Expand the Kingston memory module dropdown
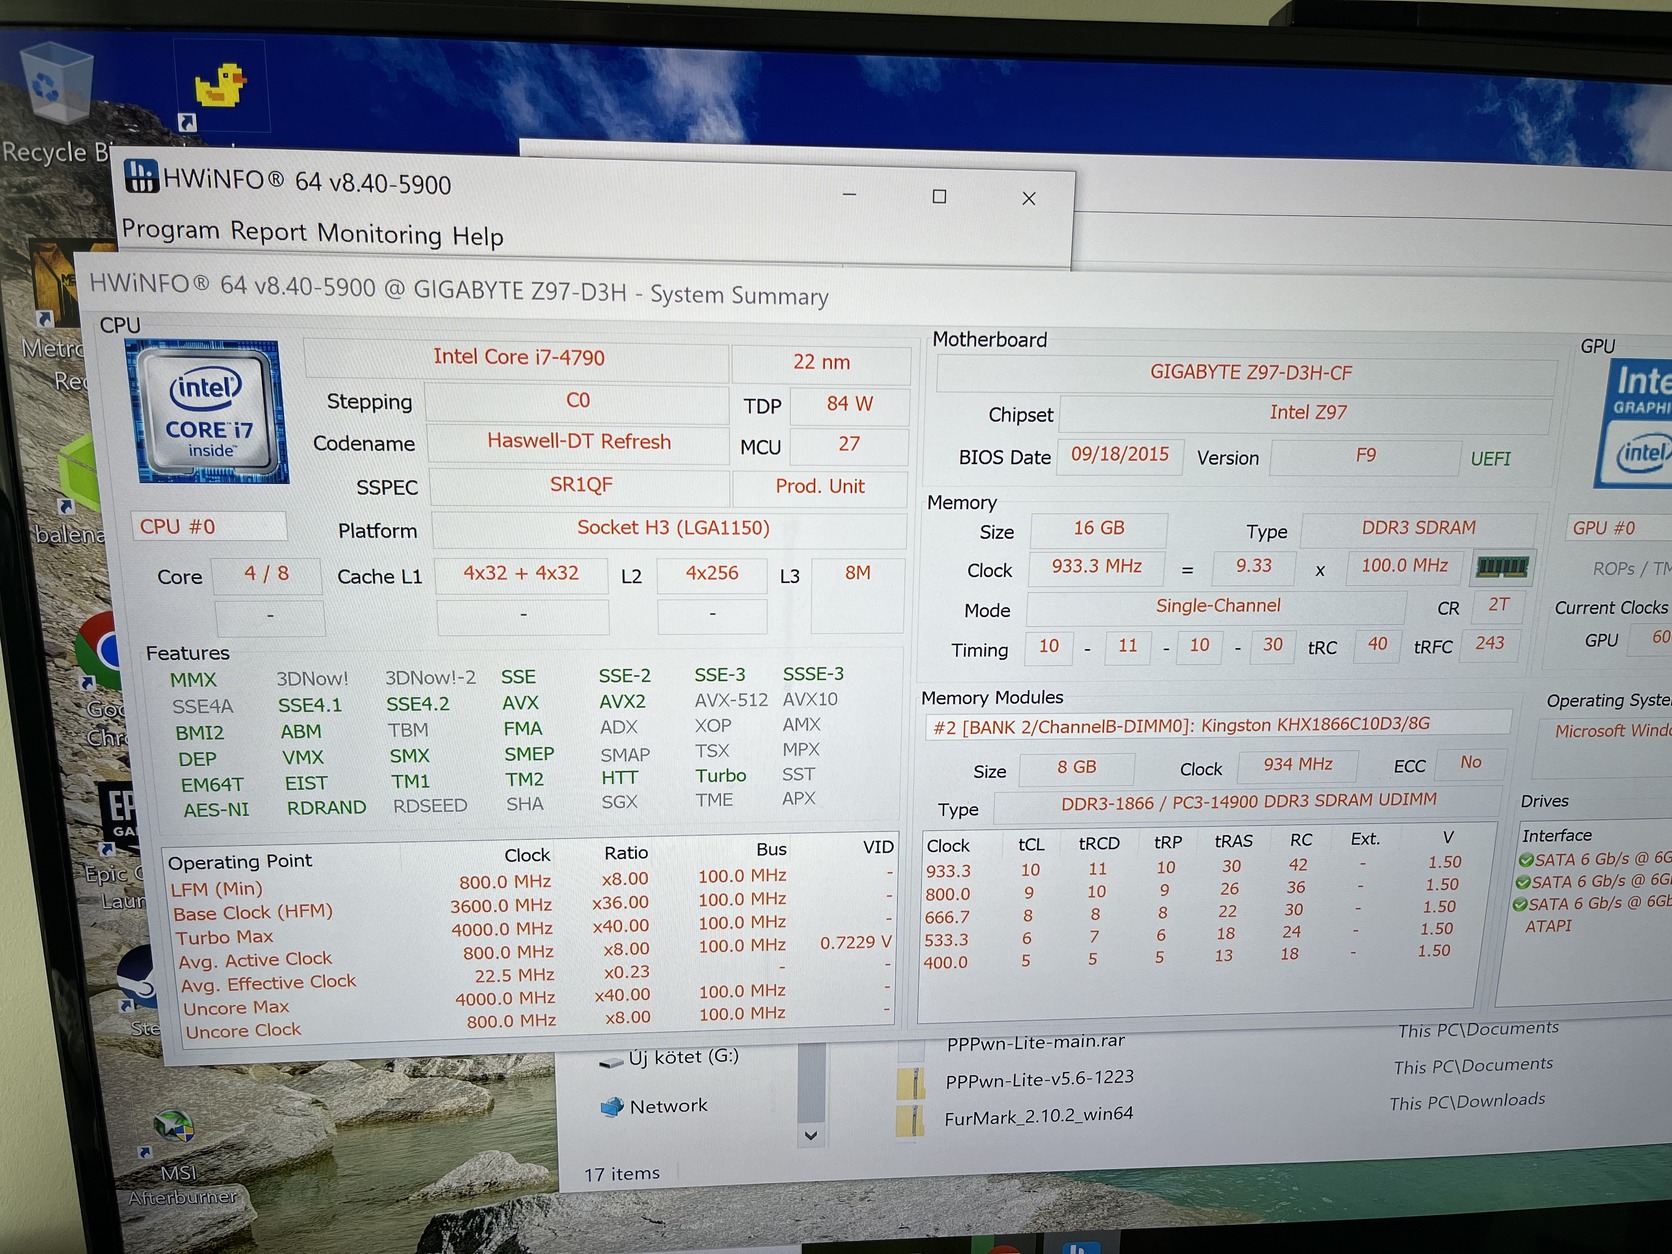Viewport: 1672px width, 1254px height. click(x=1216, y=725)
